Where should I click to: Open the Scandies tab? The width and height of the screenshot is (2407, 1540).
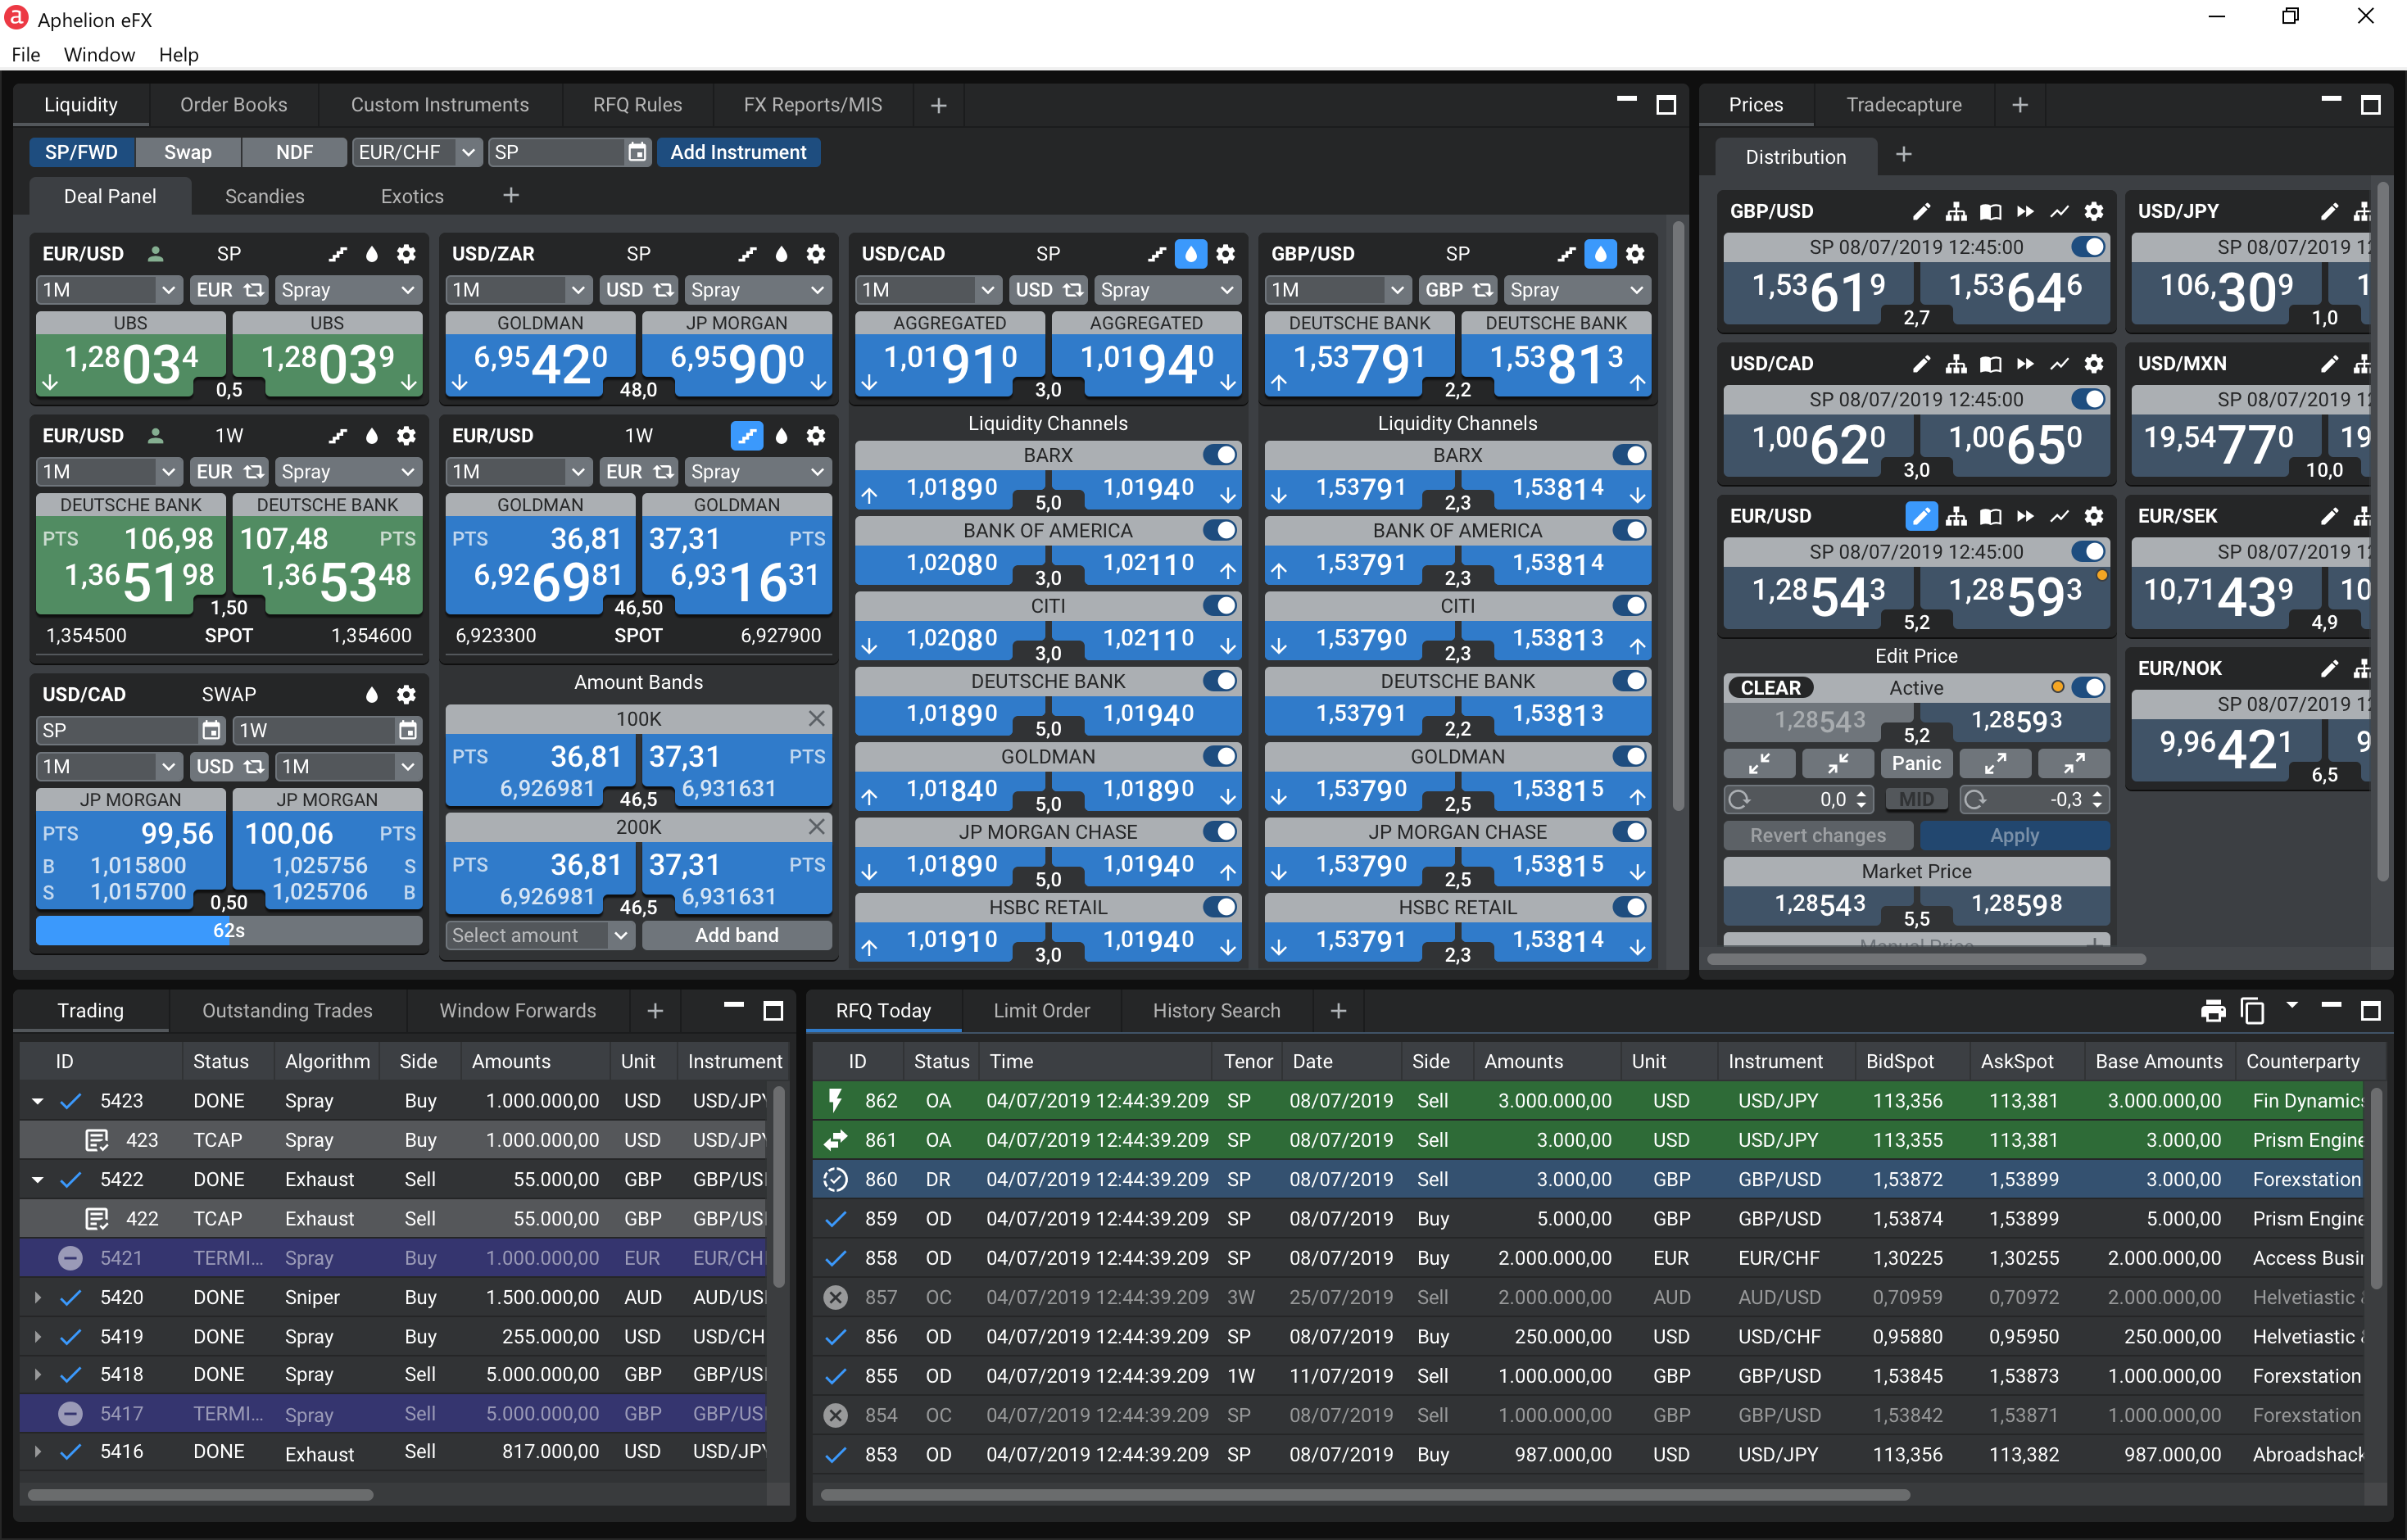click(264, 197)
